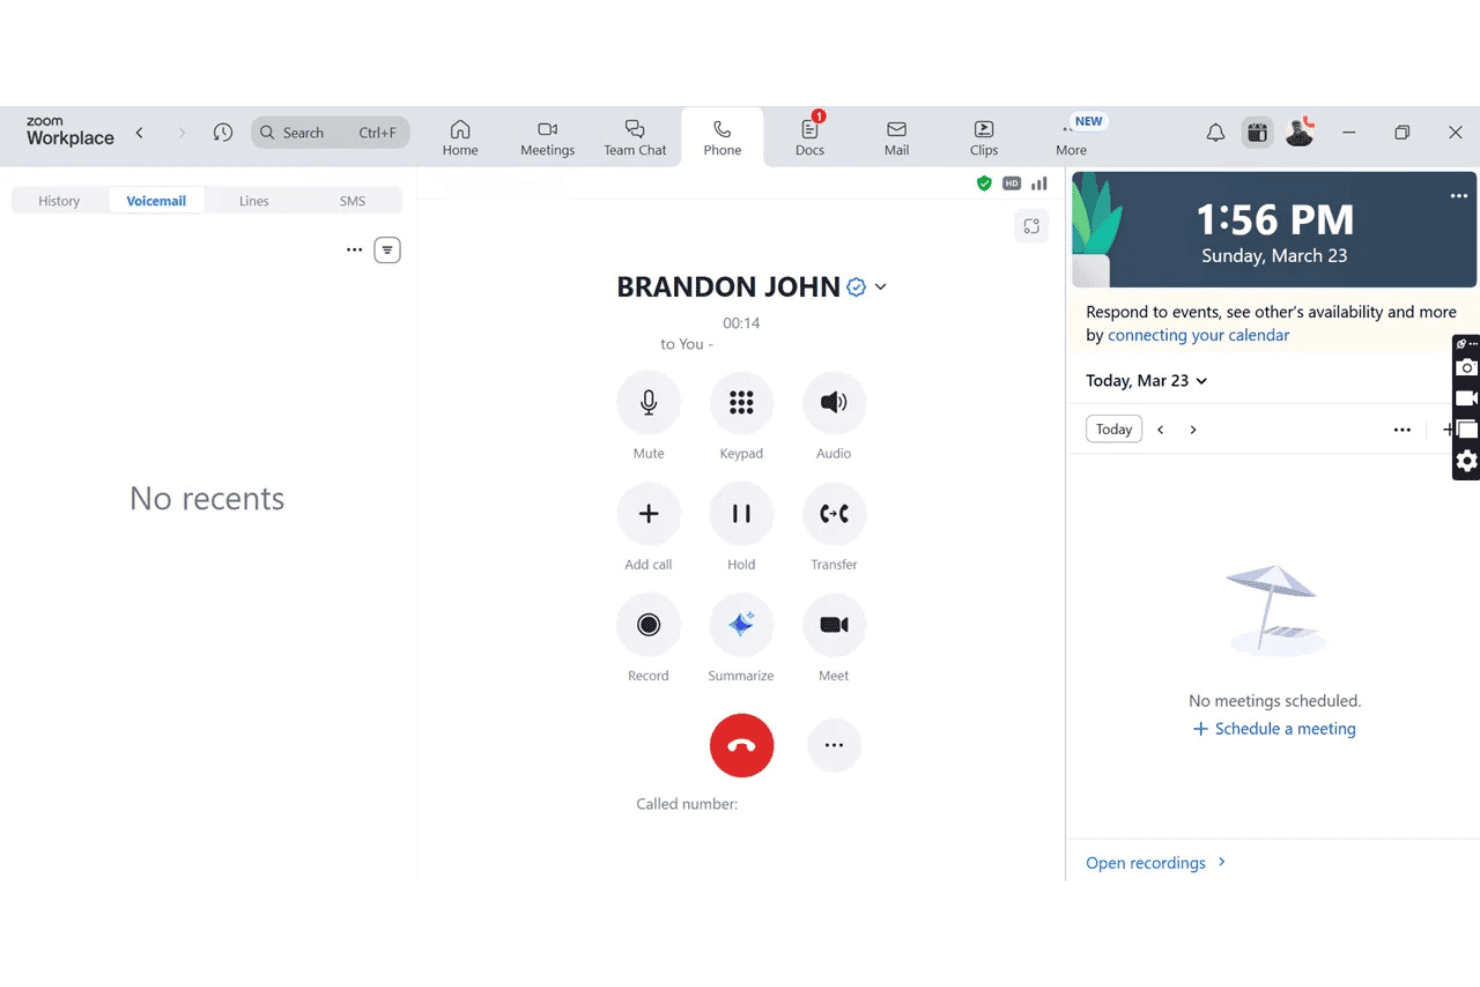
Task: Switch to Team Chat
Action: point(635,138)
